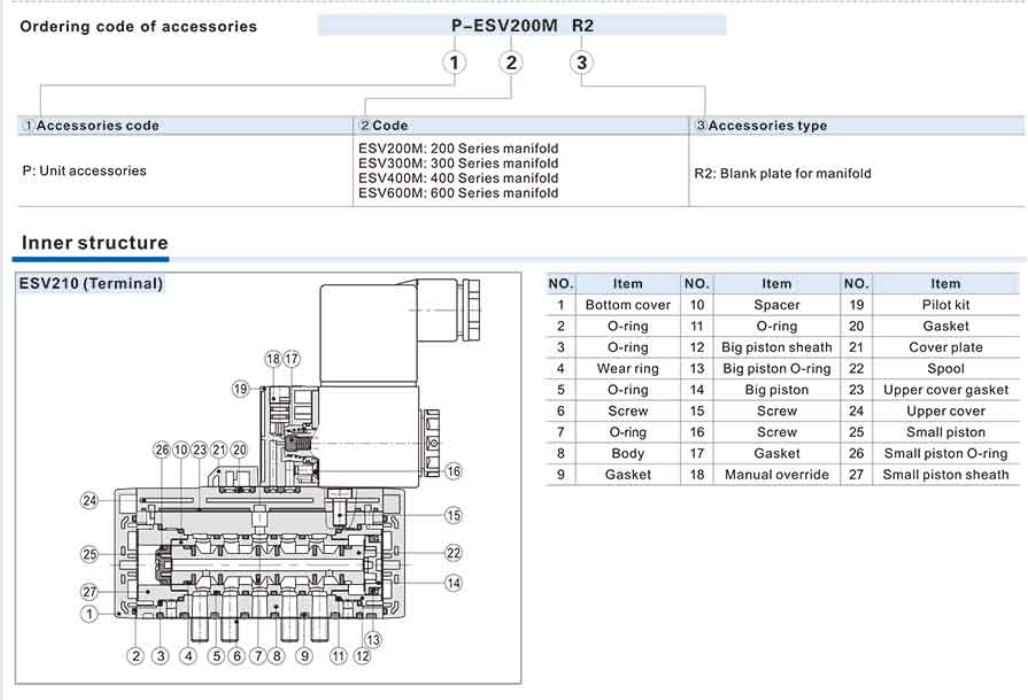
Task: Select the Pilot kit table entry
Action: pos(945,305)
